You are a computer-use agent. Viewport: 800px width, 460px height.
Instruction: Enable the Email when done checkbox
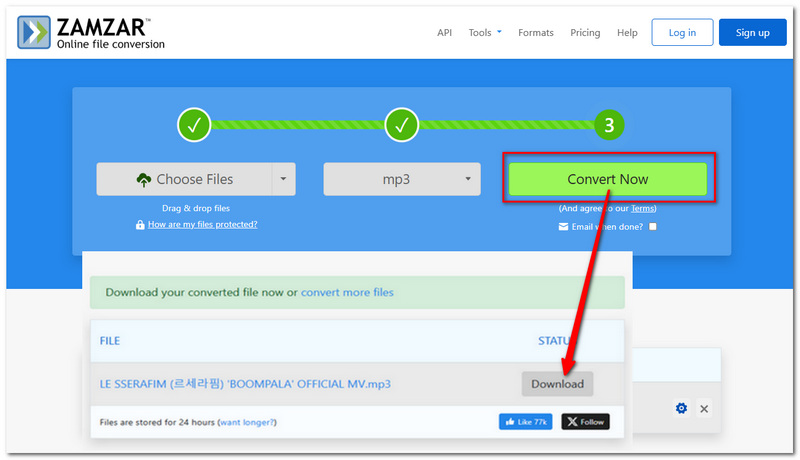tap(653, 227)
